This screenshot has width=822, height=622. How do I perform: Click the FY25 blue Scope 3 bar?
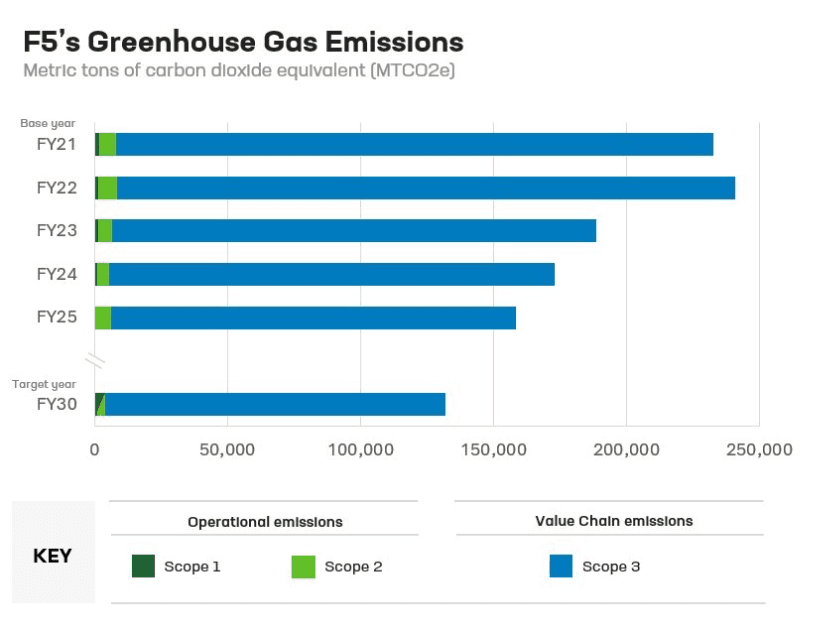313,318
